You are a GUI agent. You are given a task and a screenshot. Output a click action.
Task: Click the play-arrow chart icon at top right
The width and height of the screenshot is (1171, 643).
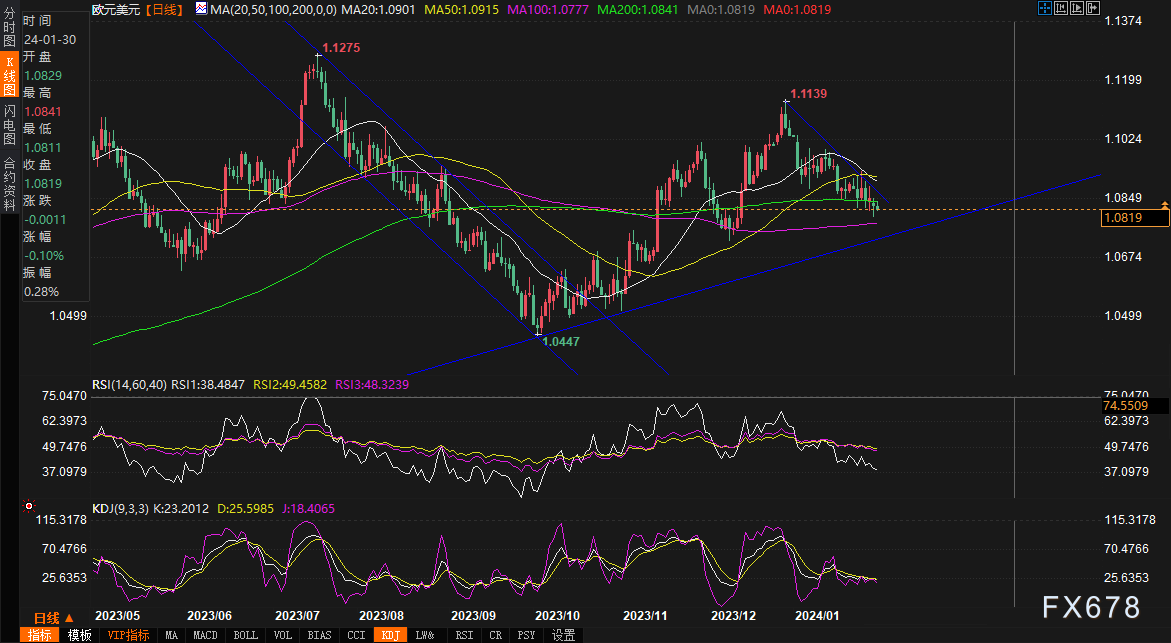point(1076,9)
